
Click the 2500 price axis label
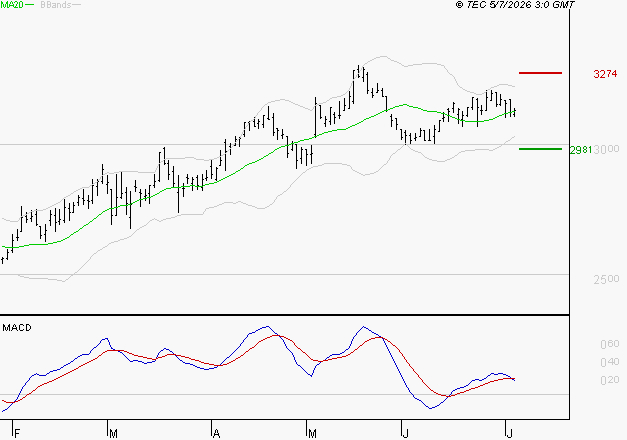tap(607, 279)
